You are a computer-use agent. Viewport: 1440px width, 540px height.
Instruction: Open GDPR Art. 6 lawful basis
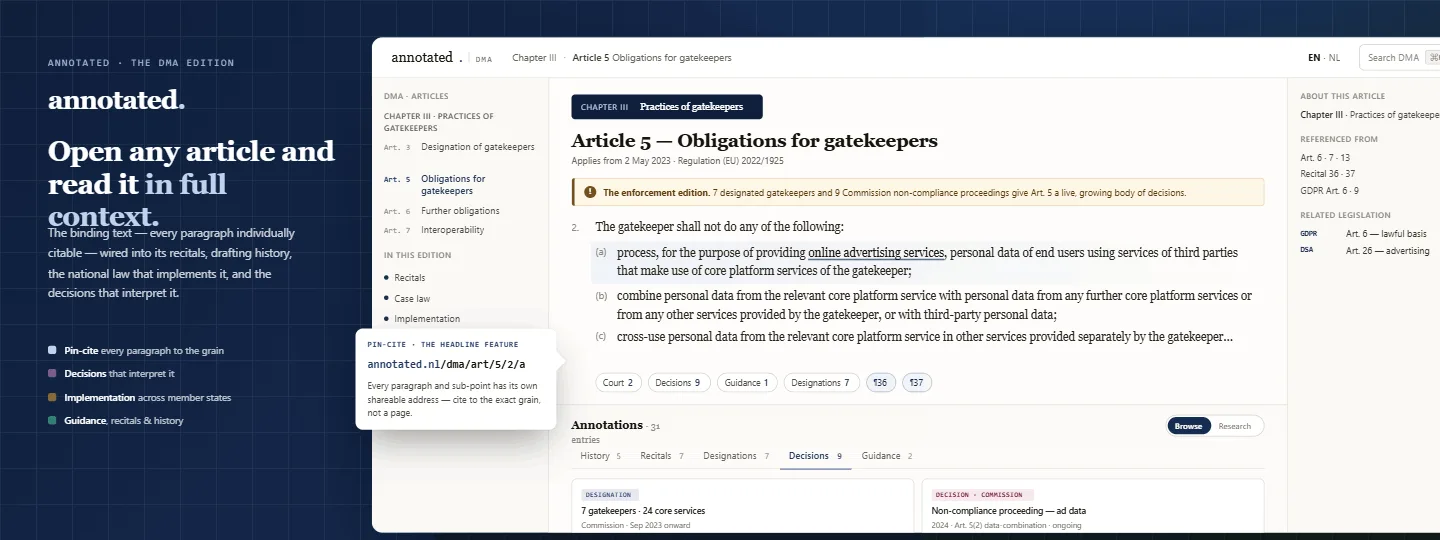point(1364,234)
